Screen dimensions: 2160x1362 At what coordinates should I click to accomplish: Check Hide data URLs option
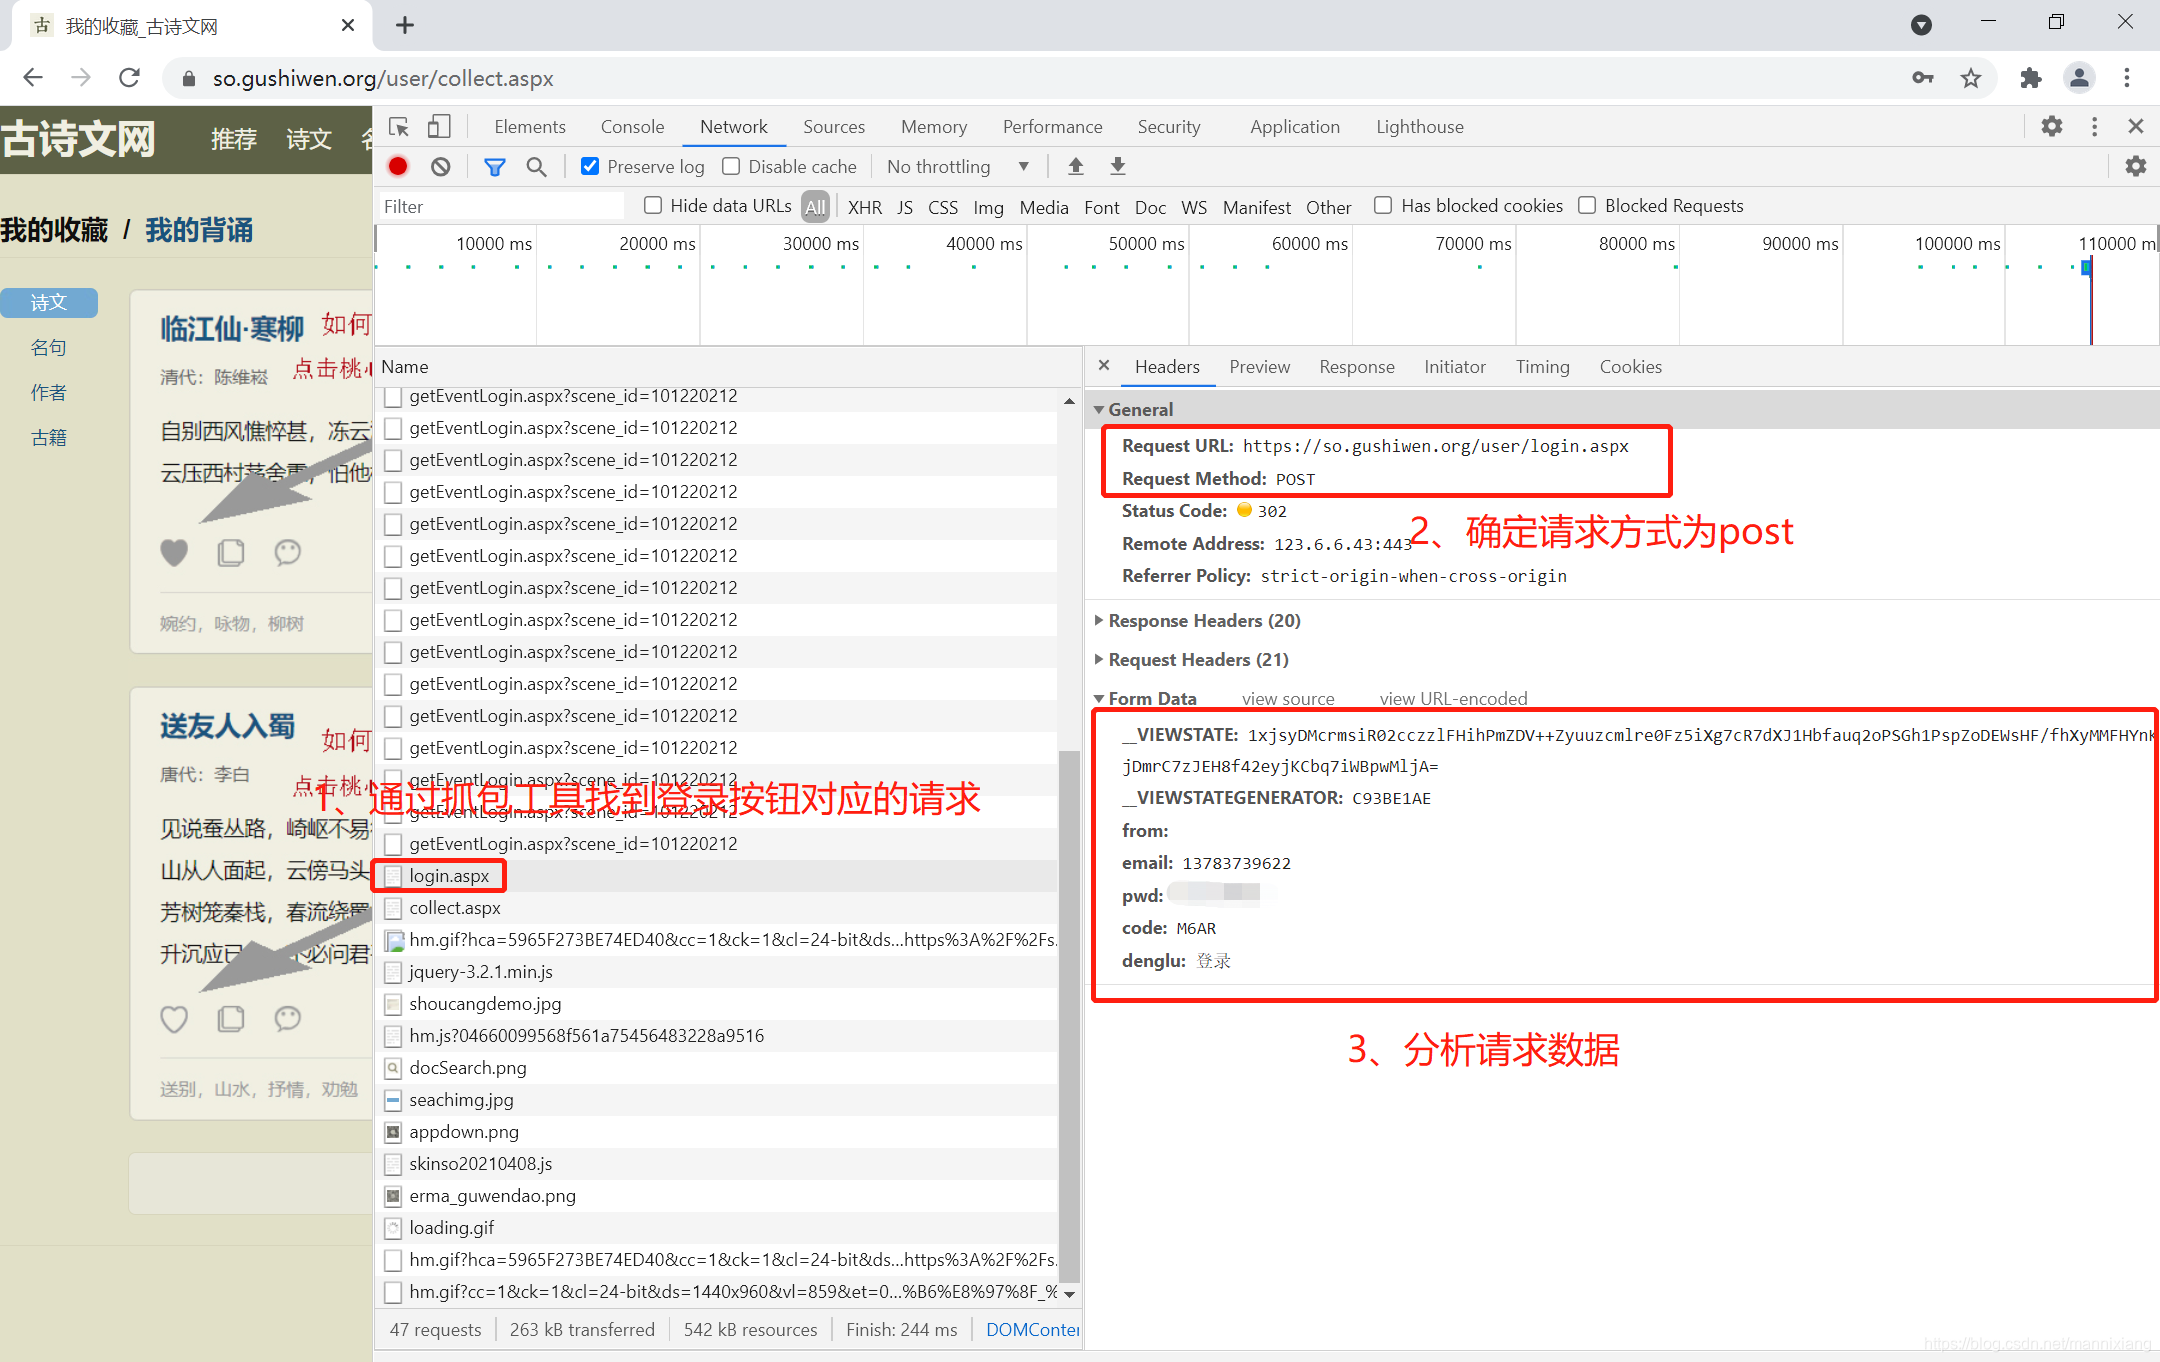(653, 205)
